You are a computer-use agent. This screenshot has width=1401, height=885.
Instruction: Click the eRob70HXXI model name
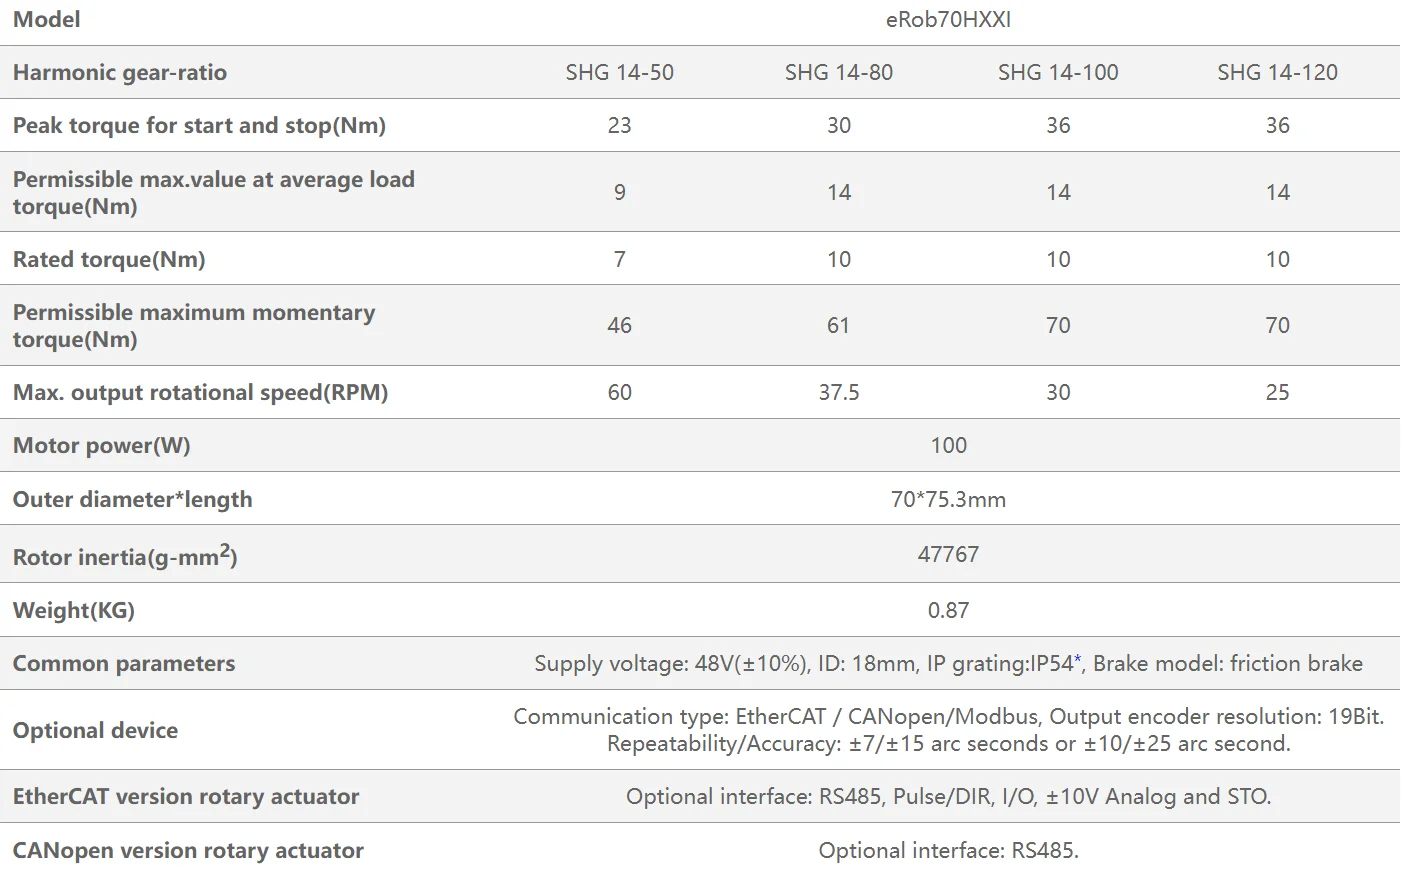click(948, 20)
